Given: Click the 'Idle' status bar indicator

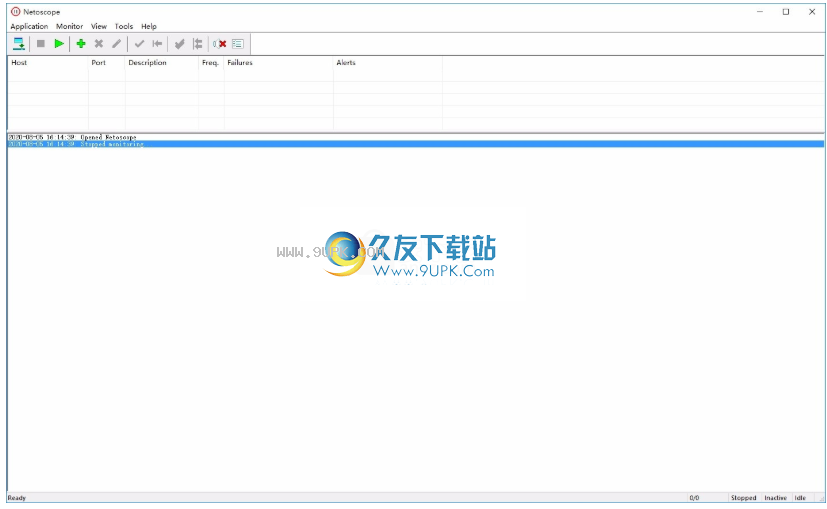Looking at the screenshot, I should tap(800, 498).
